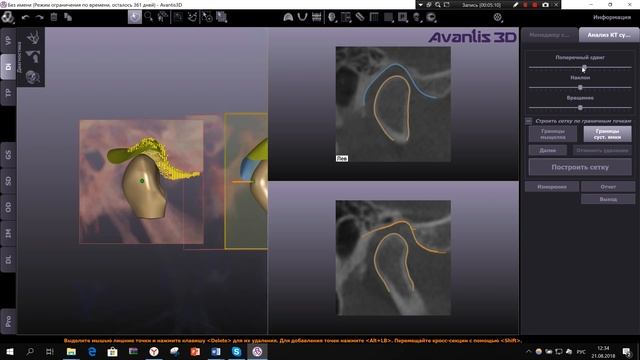
Task: Open Word from the taskbar
Action: (x=216, y=351)
